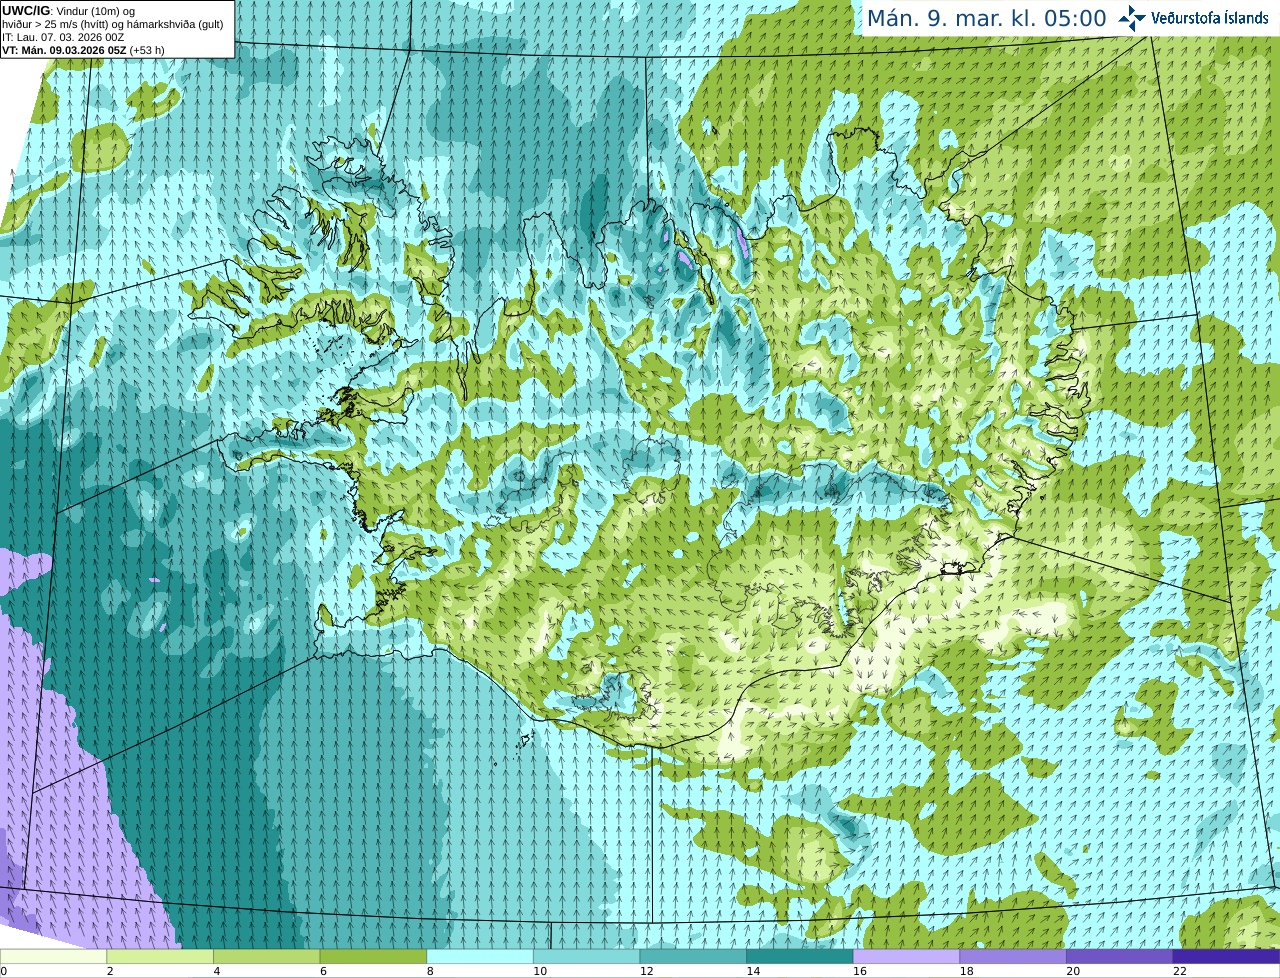Click the legend scale label 4
This screenshot has height=978, width=1280.
coord(216,971)
